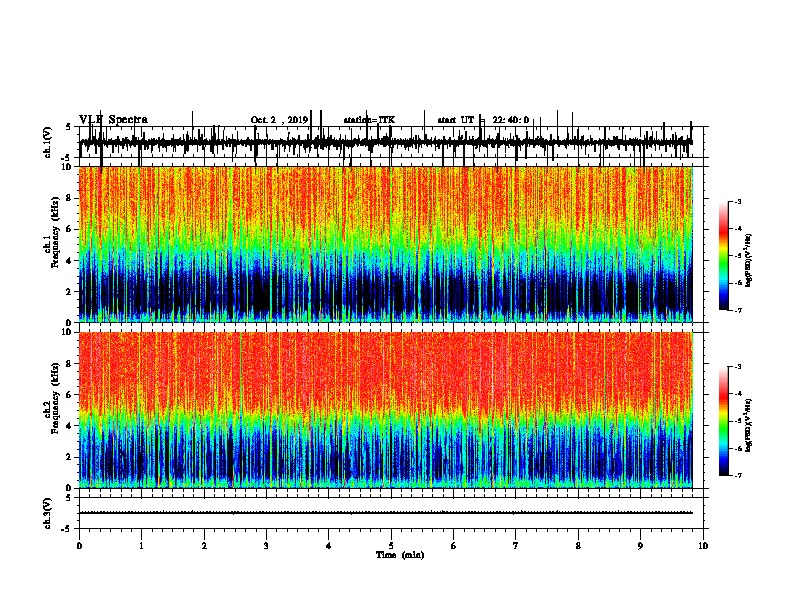The height and width of the screenshot is (612, 792).
Task: Click time axis tick label "5"
Action: (391, 546)
